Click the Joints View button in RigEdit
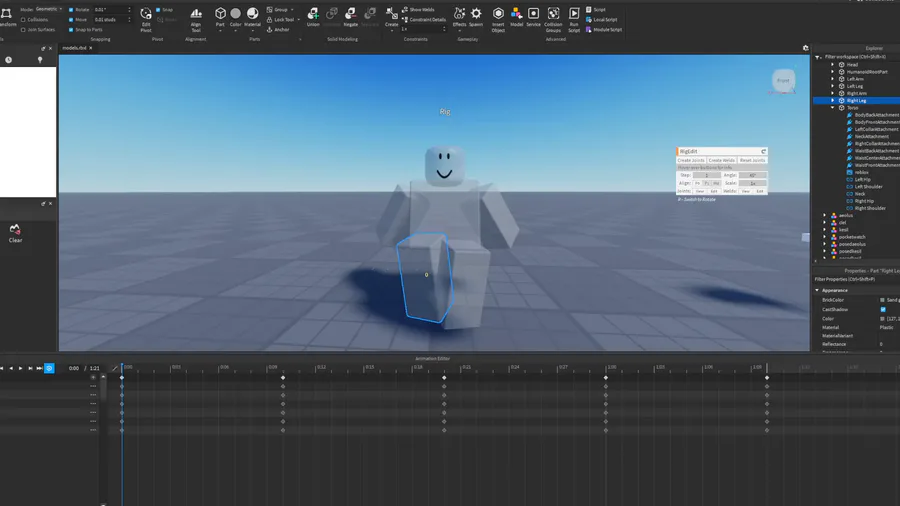 [x=700, y=191]
